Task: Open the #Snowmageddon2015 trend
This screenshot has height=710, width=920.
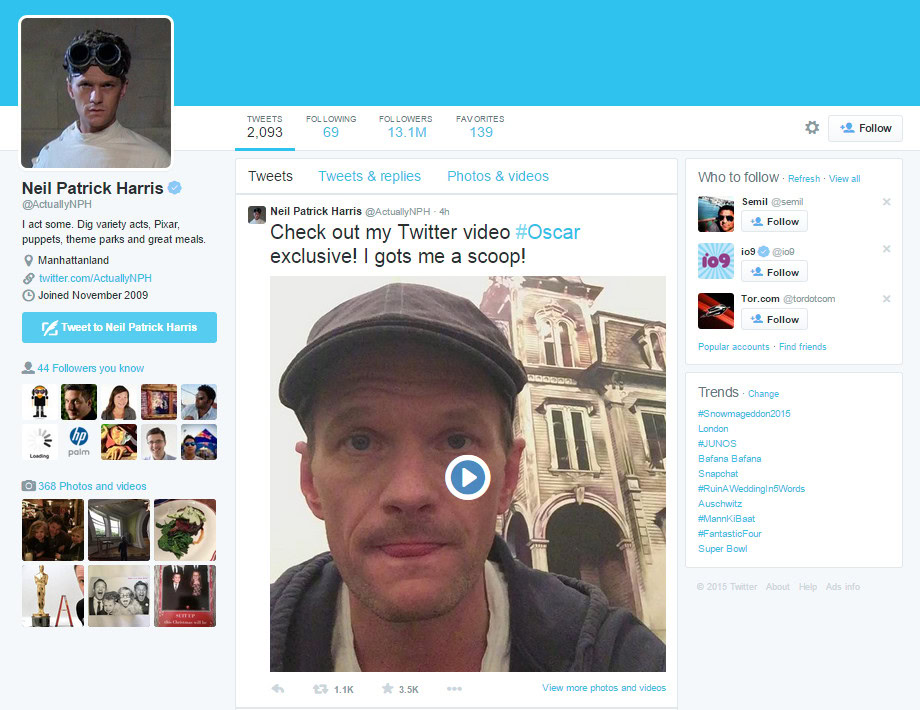Action: (x=744, y=414)
